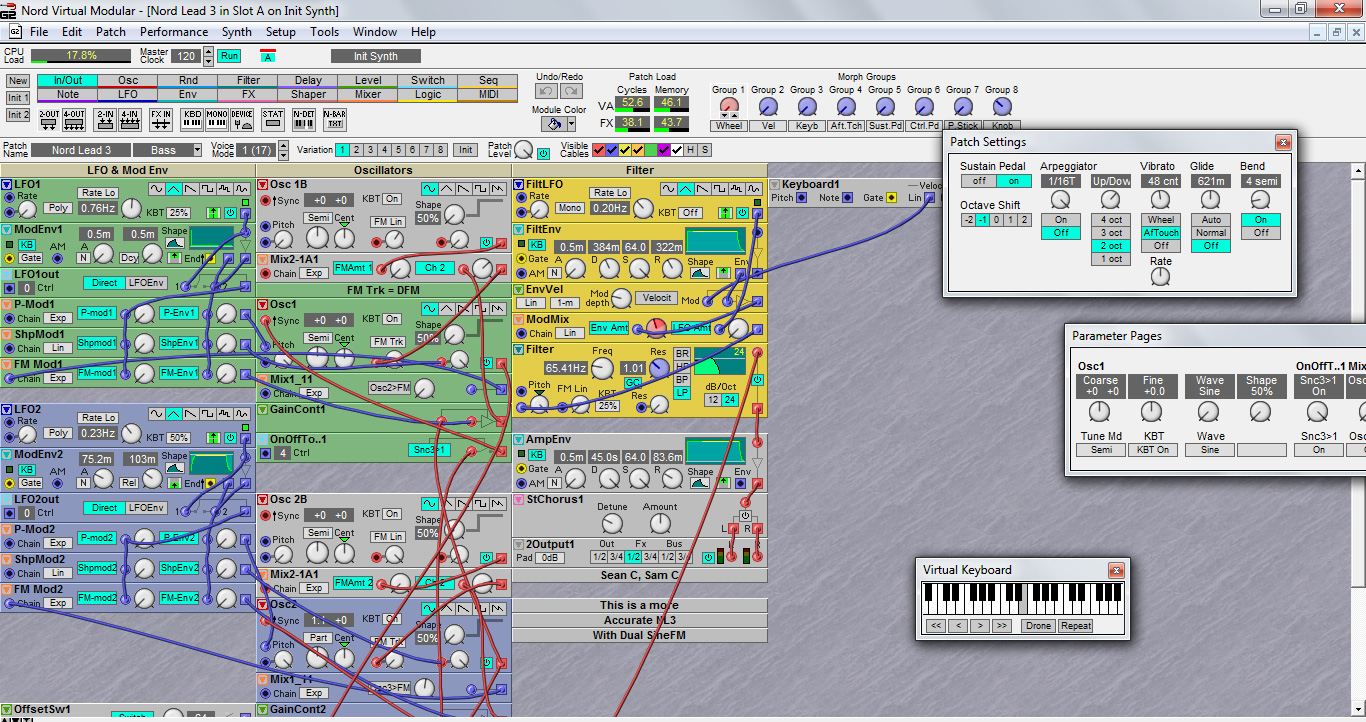Open the Module Color dropdown arrow
The width and height of the screenshot is (1366, 722).
click(571, 124)
